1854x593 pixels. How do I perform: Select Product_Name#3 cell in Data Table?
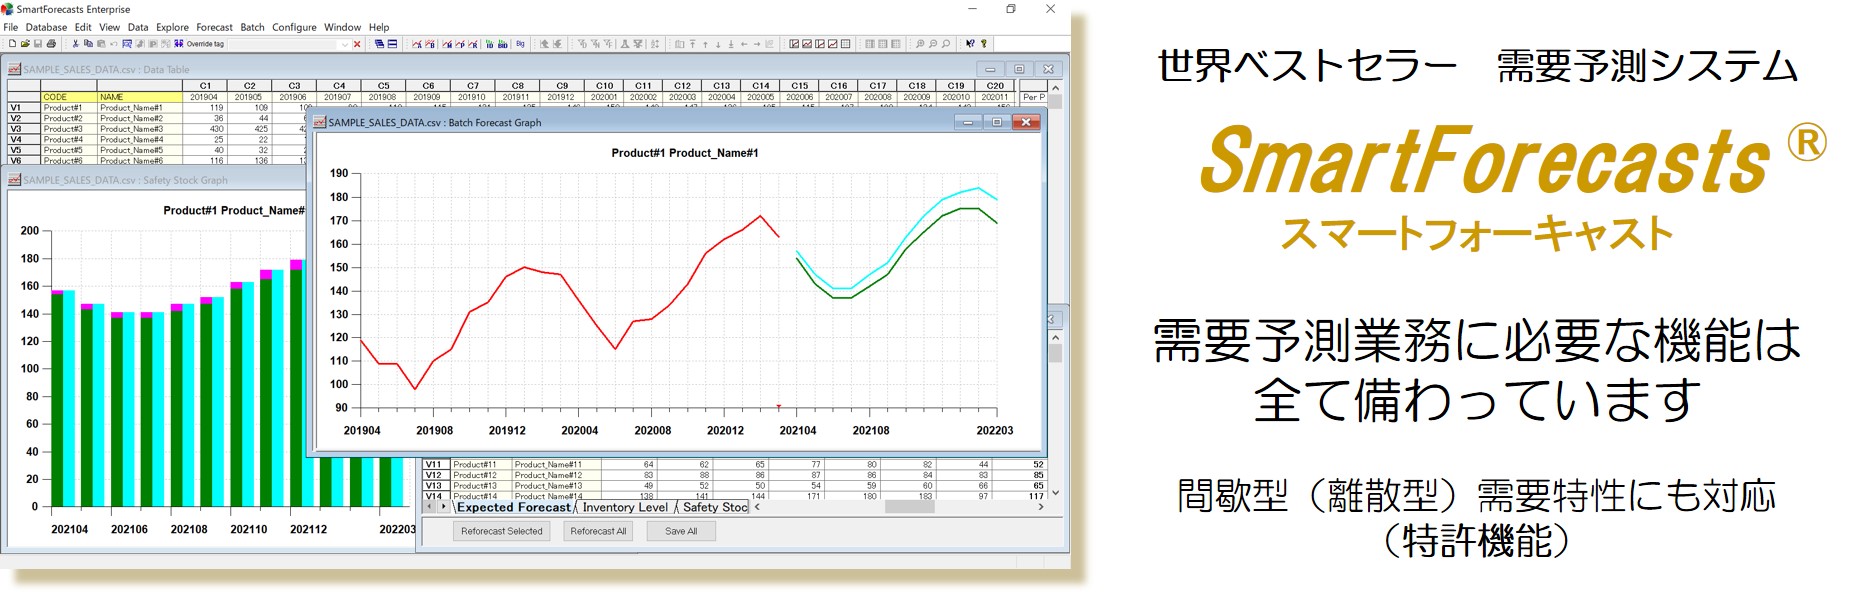pos(140,129)
